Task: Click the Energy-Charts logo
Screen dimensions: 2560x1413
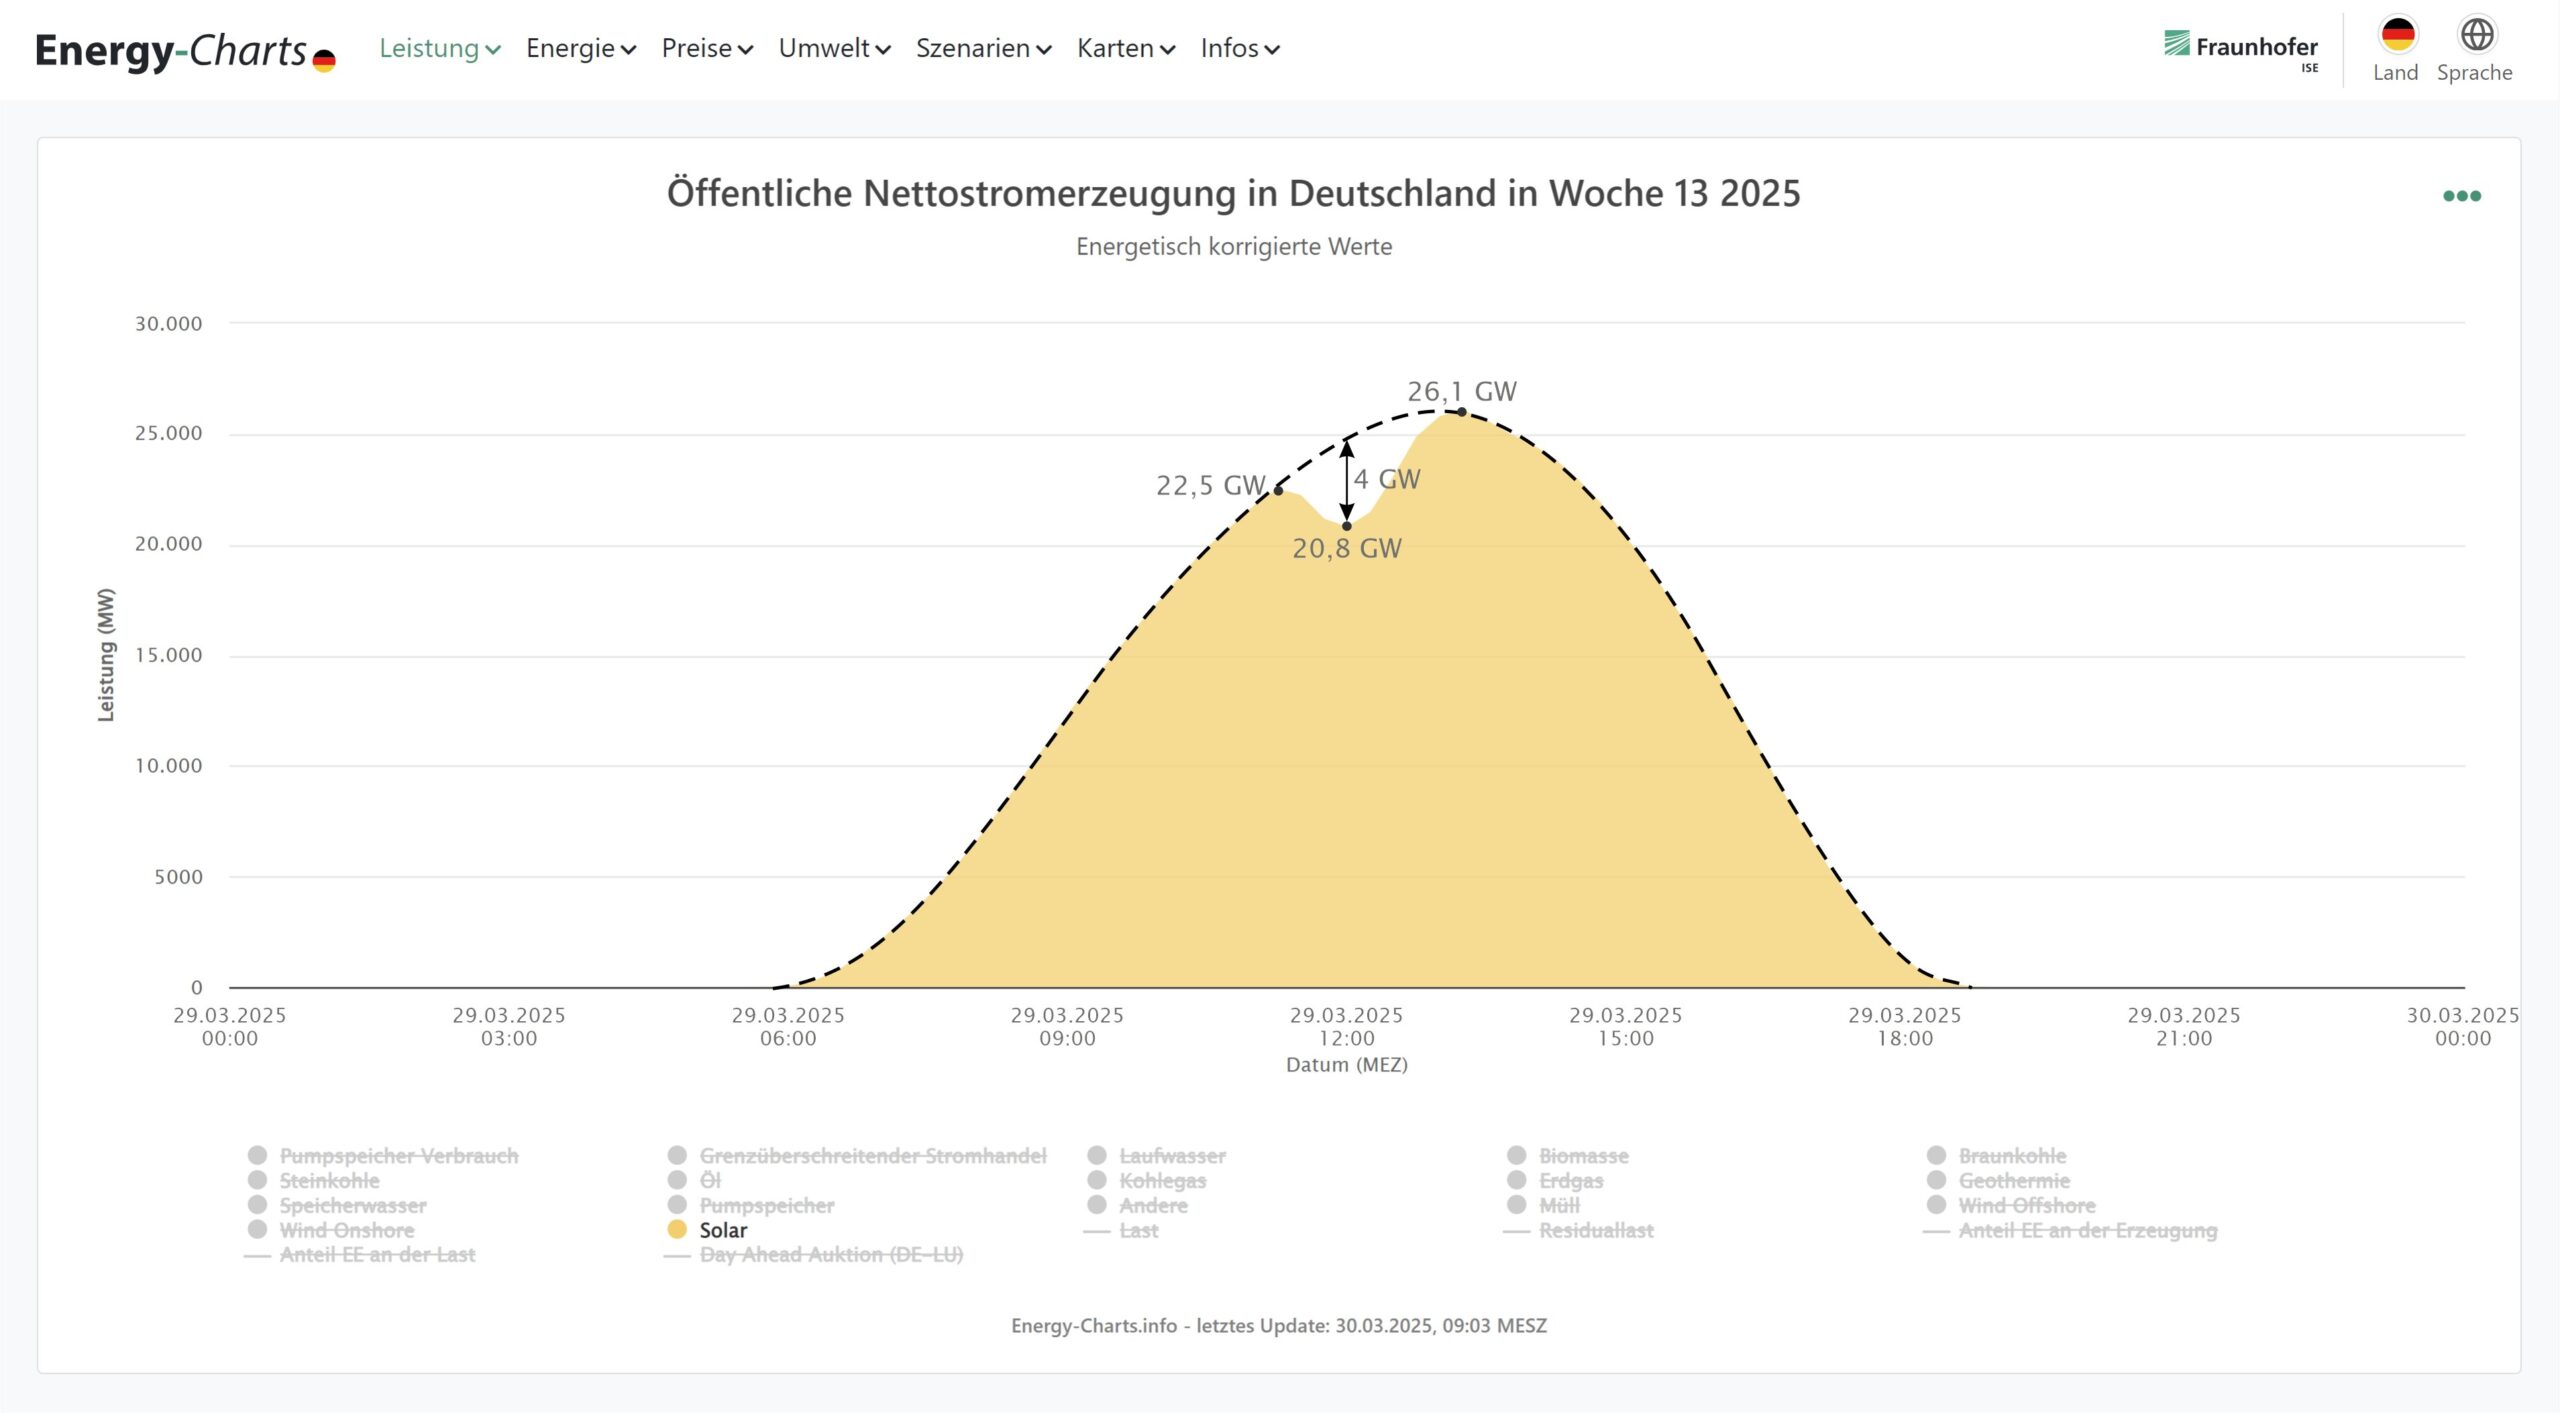Action: coord(185,51)
